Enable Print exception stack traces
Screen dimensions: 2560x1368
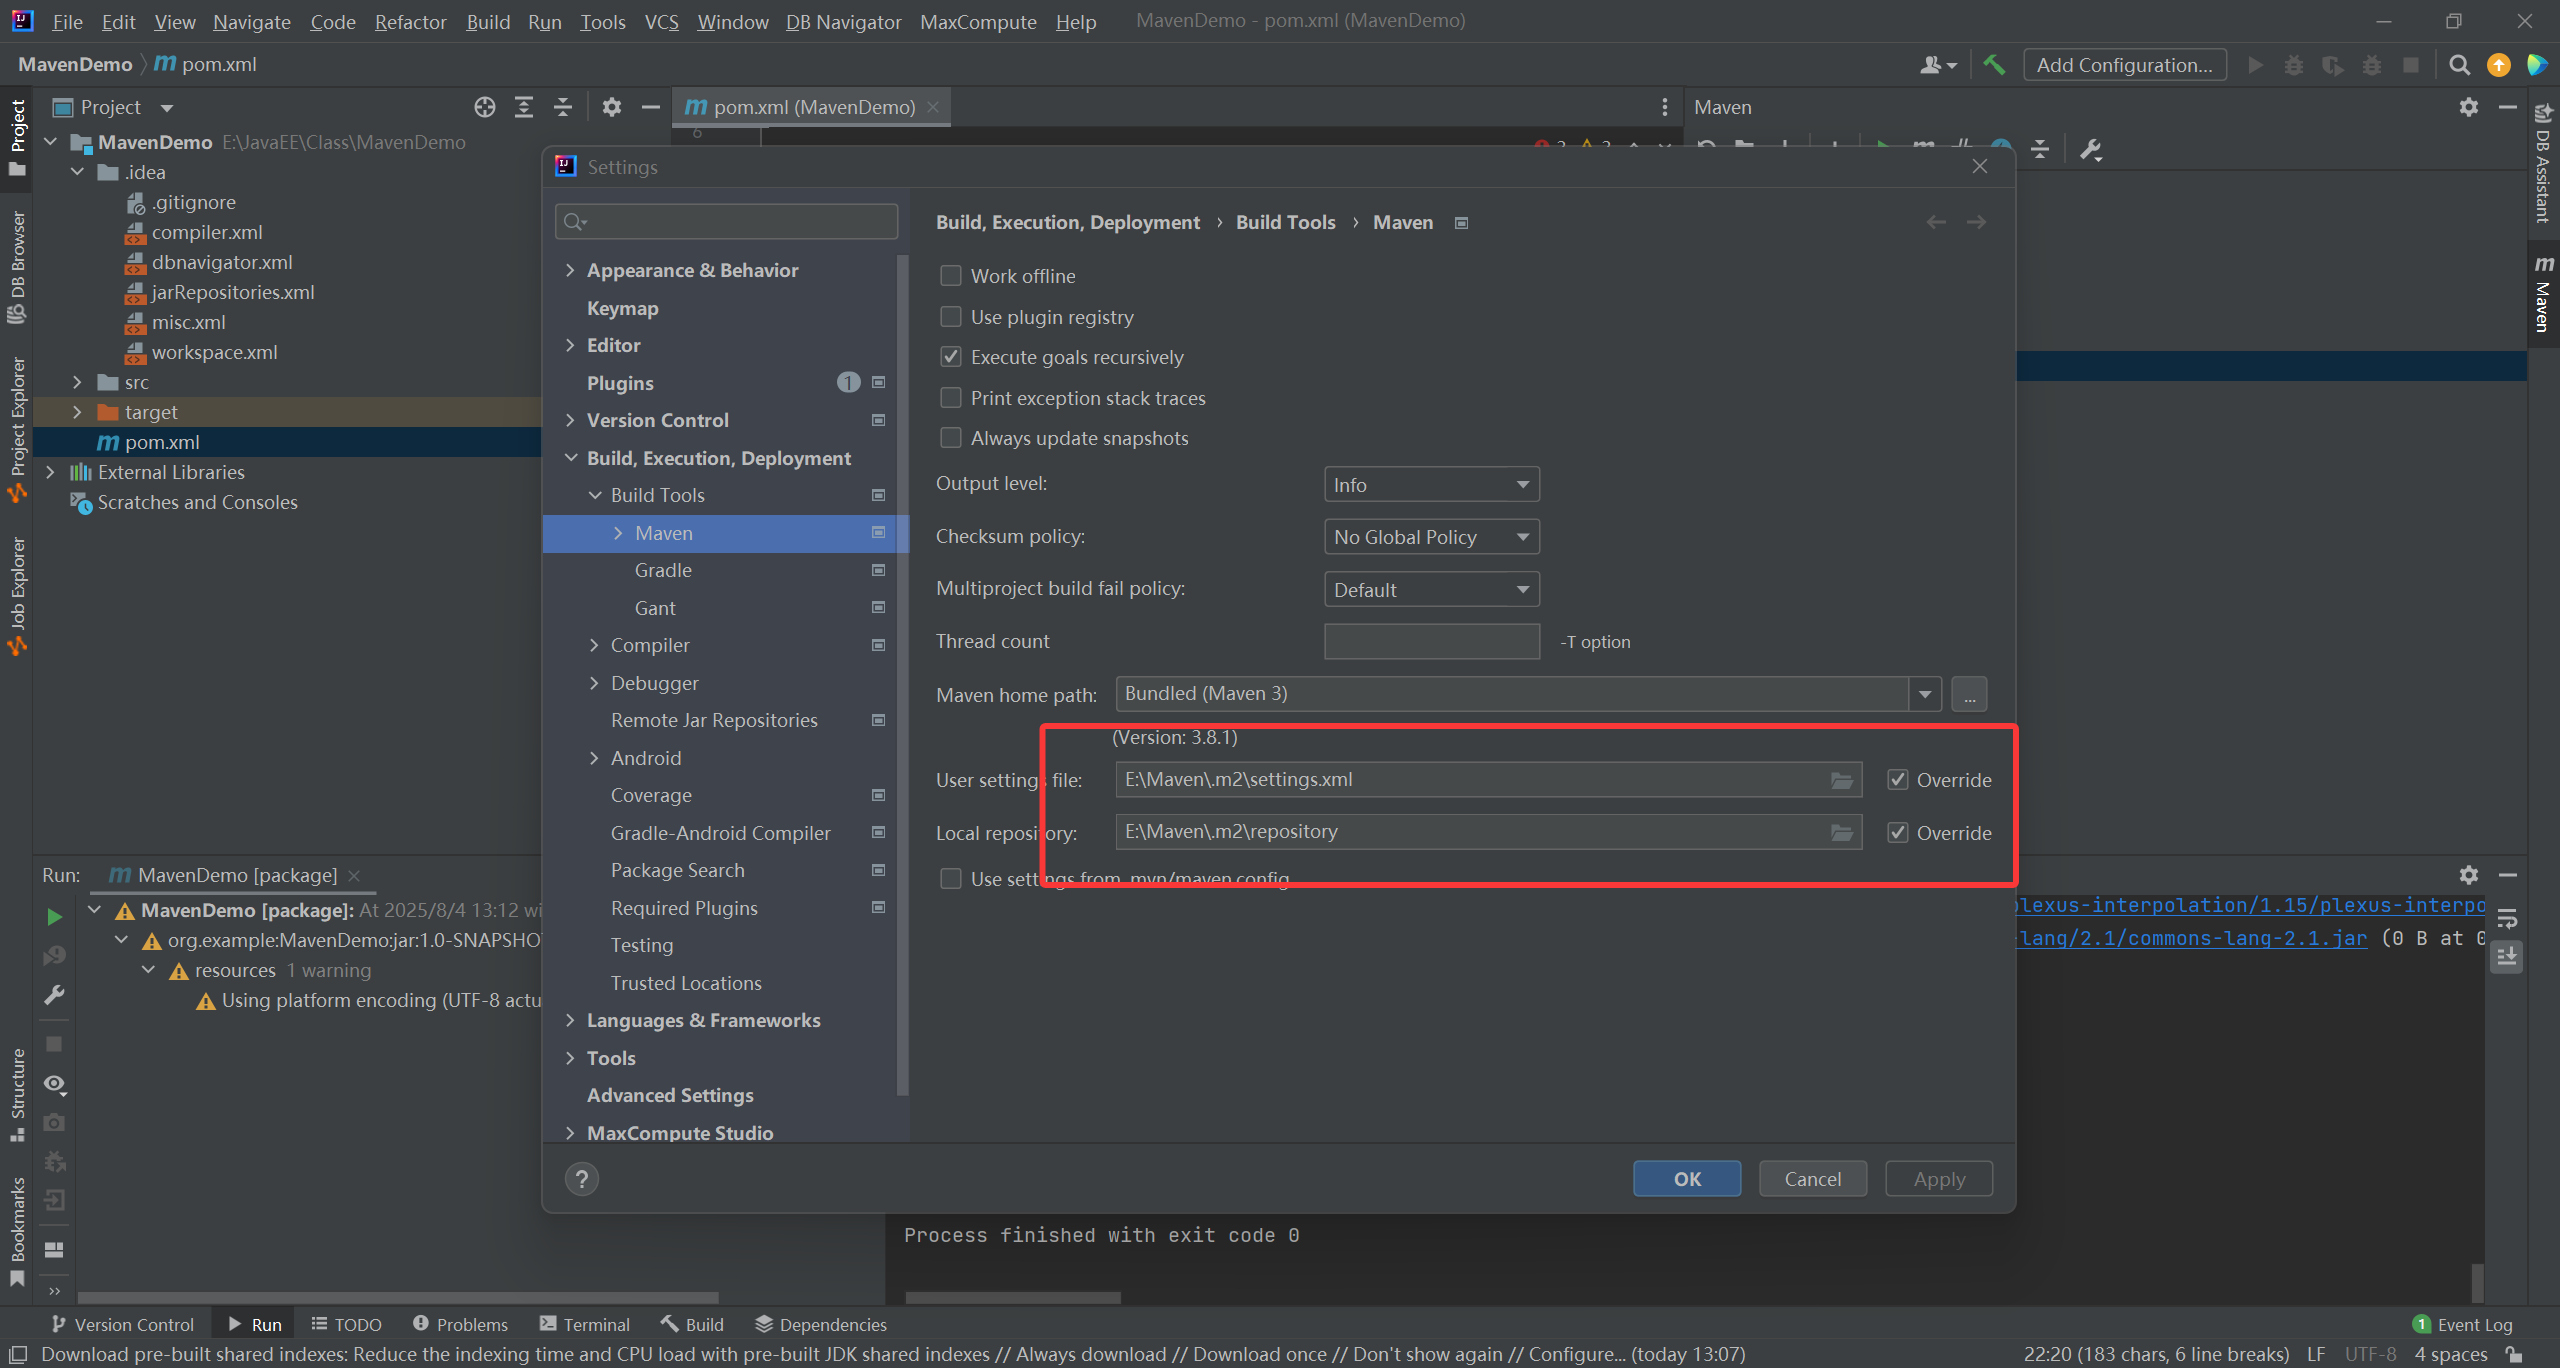point(951,397)
